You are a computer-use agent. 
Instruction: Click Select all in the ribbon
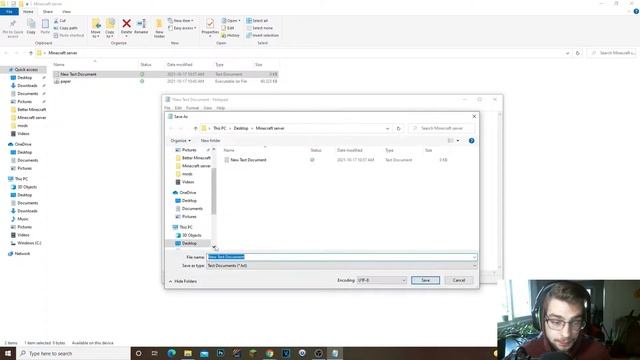point(257,20)
